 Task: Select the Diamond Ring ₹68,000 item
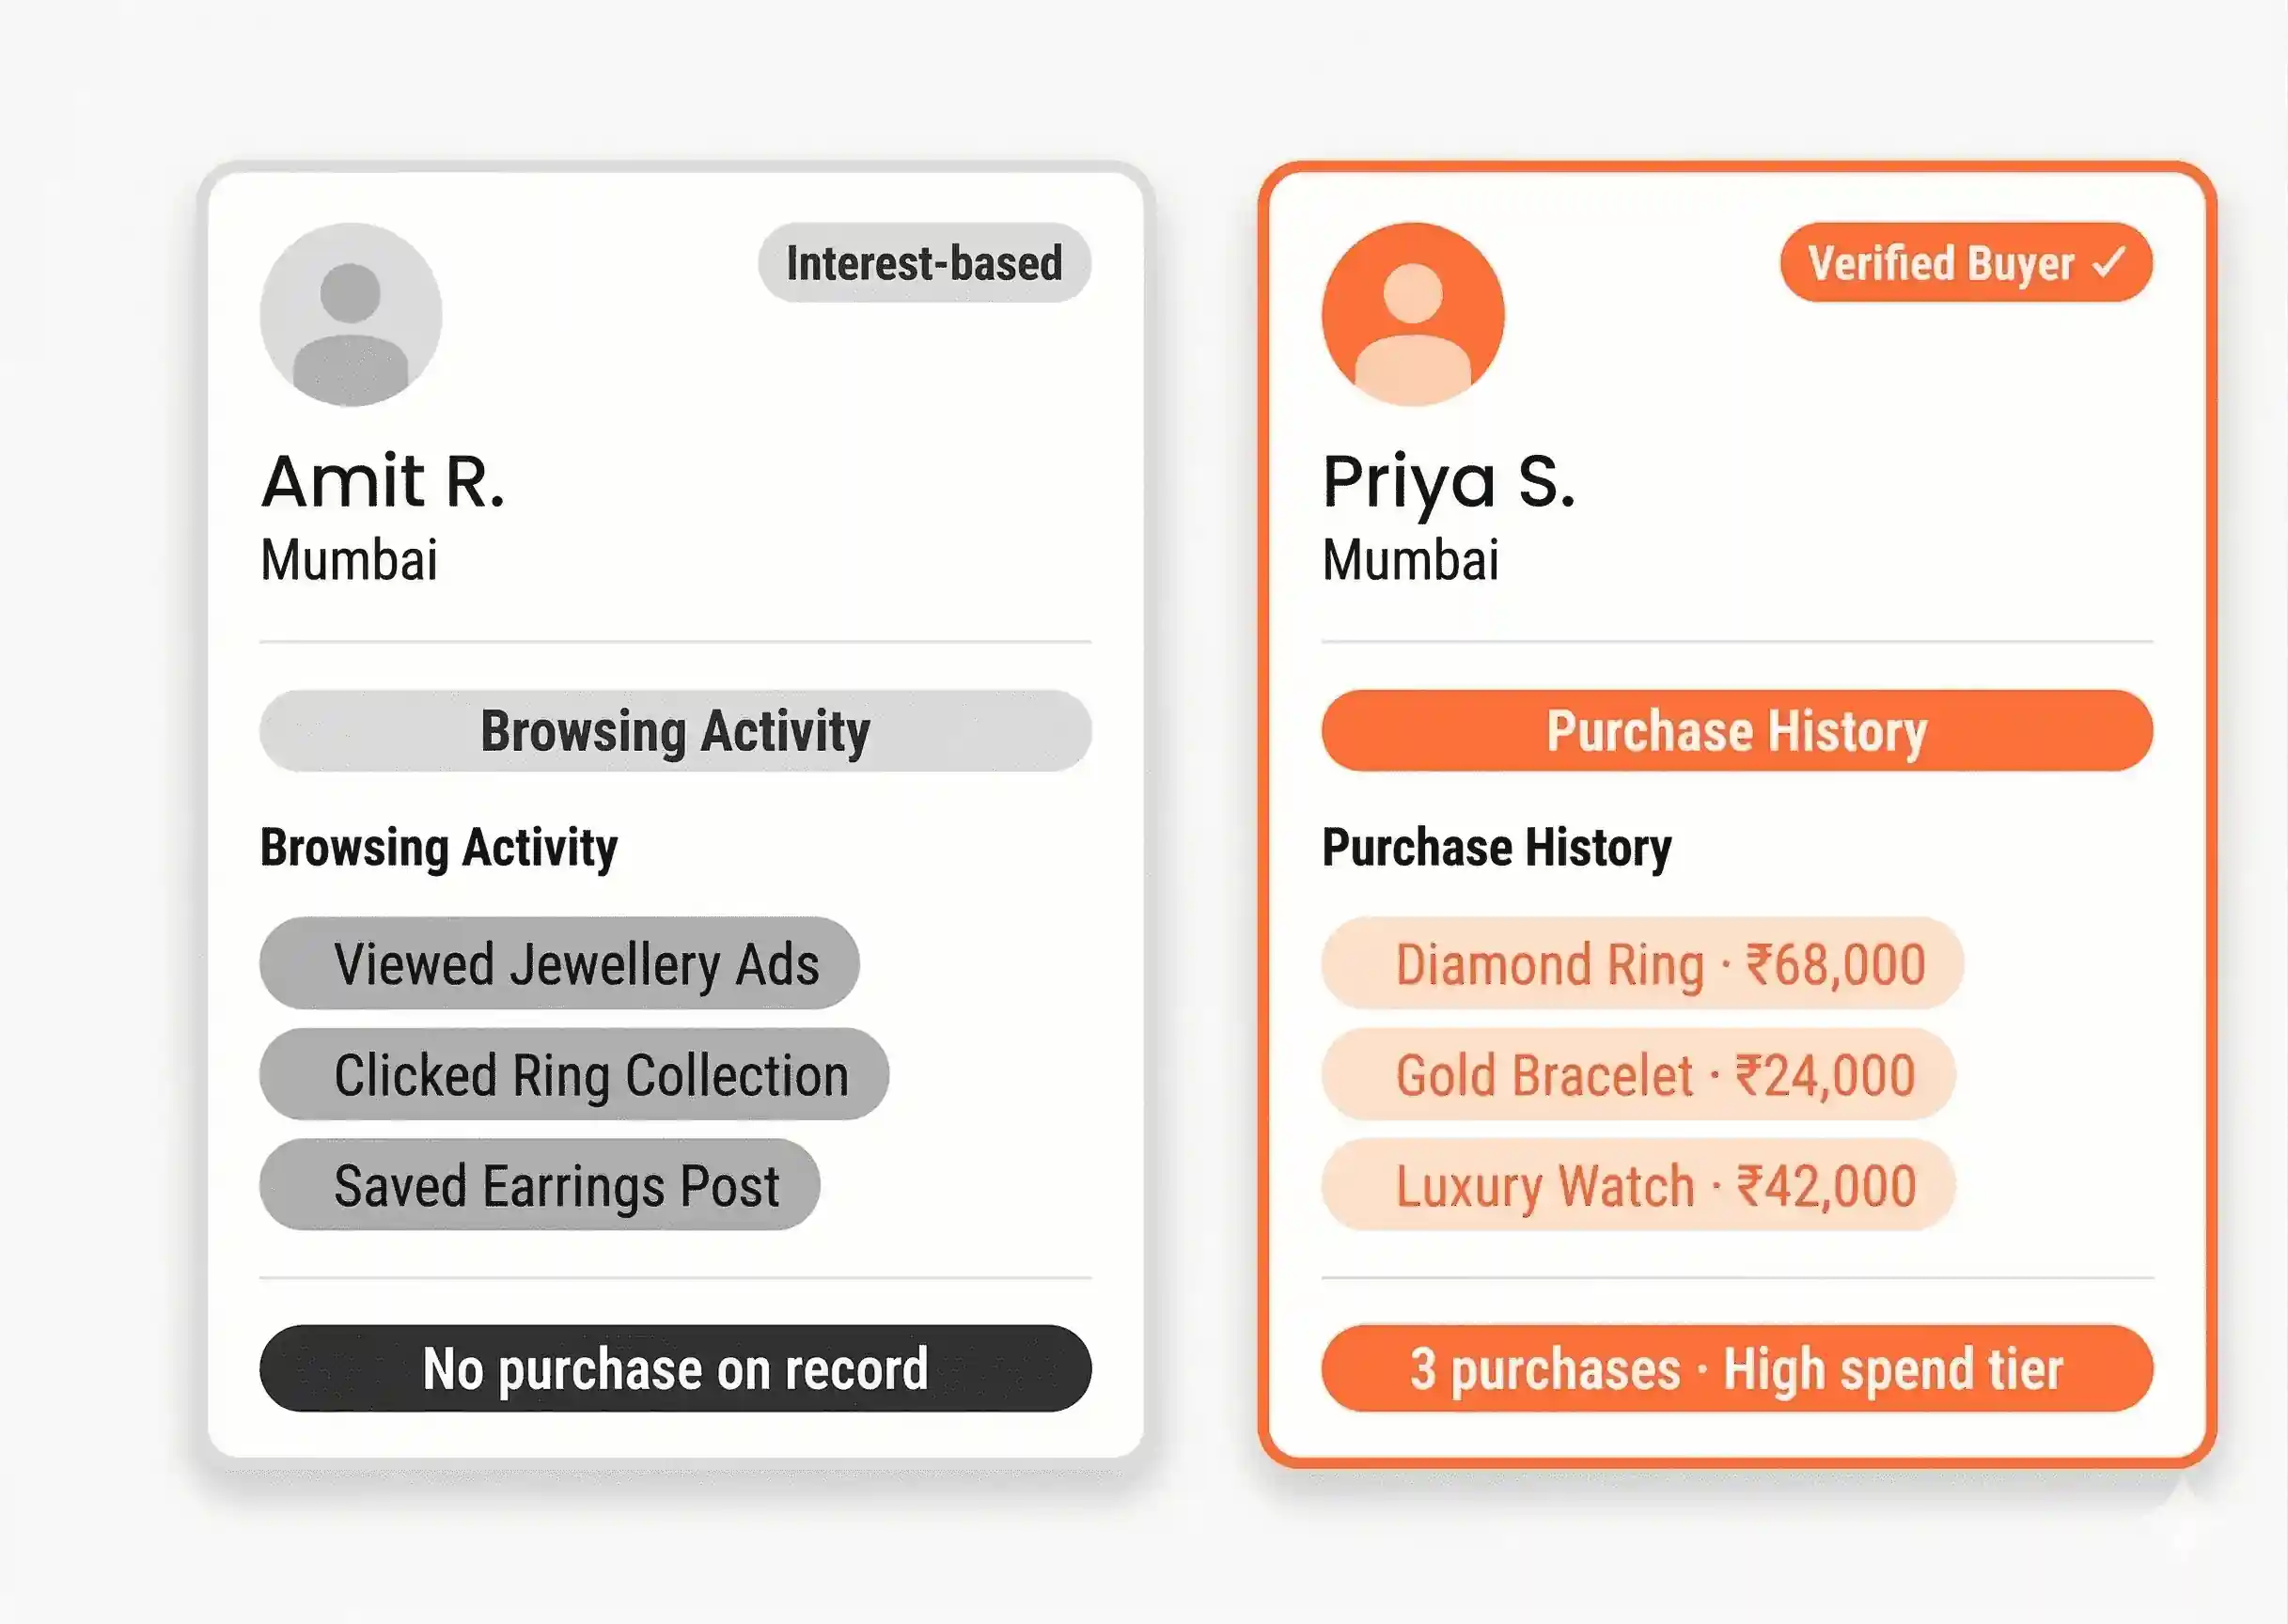[1642, 964]
